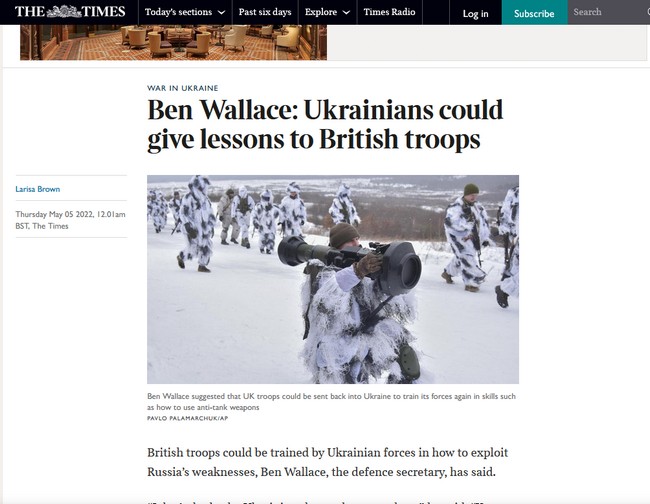
Task: Click the article publication date text
Action: pos(70,220)
